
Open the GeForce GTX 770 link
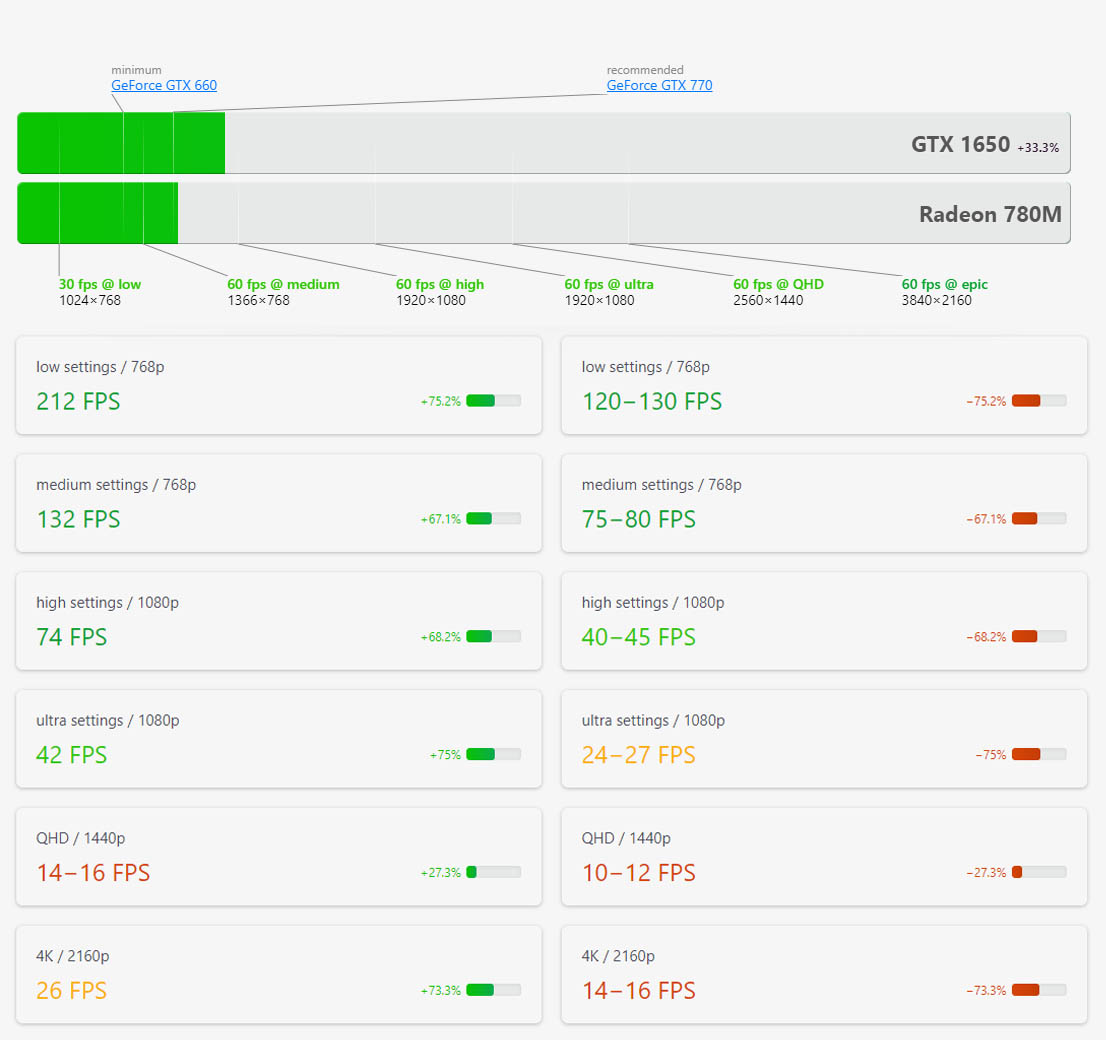coord(659,85)
